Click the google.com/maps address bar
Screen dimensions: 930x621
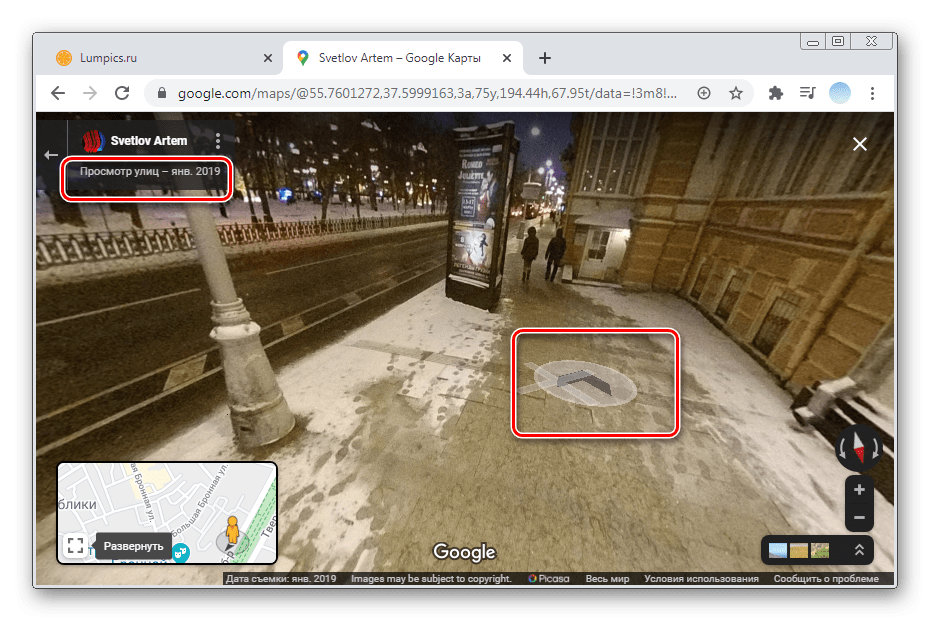coord(427,93)
